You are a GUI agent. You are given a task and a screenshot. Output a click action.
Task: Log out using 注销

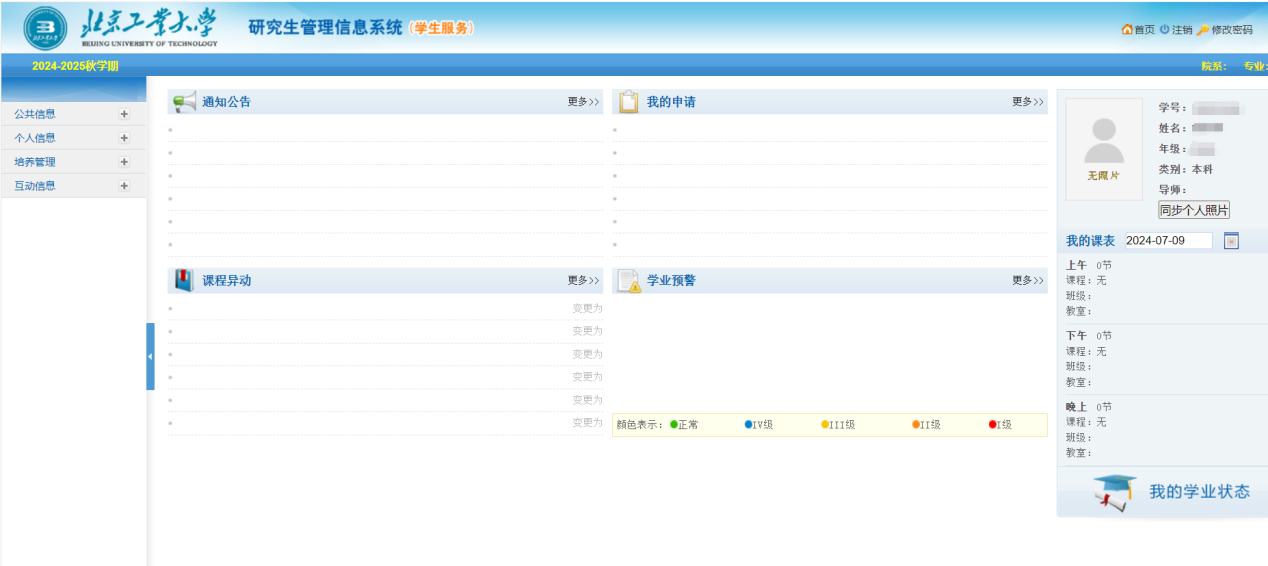(1176, 30)
